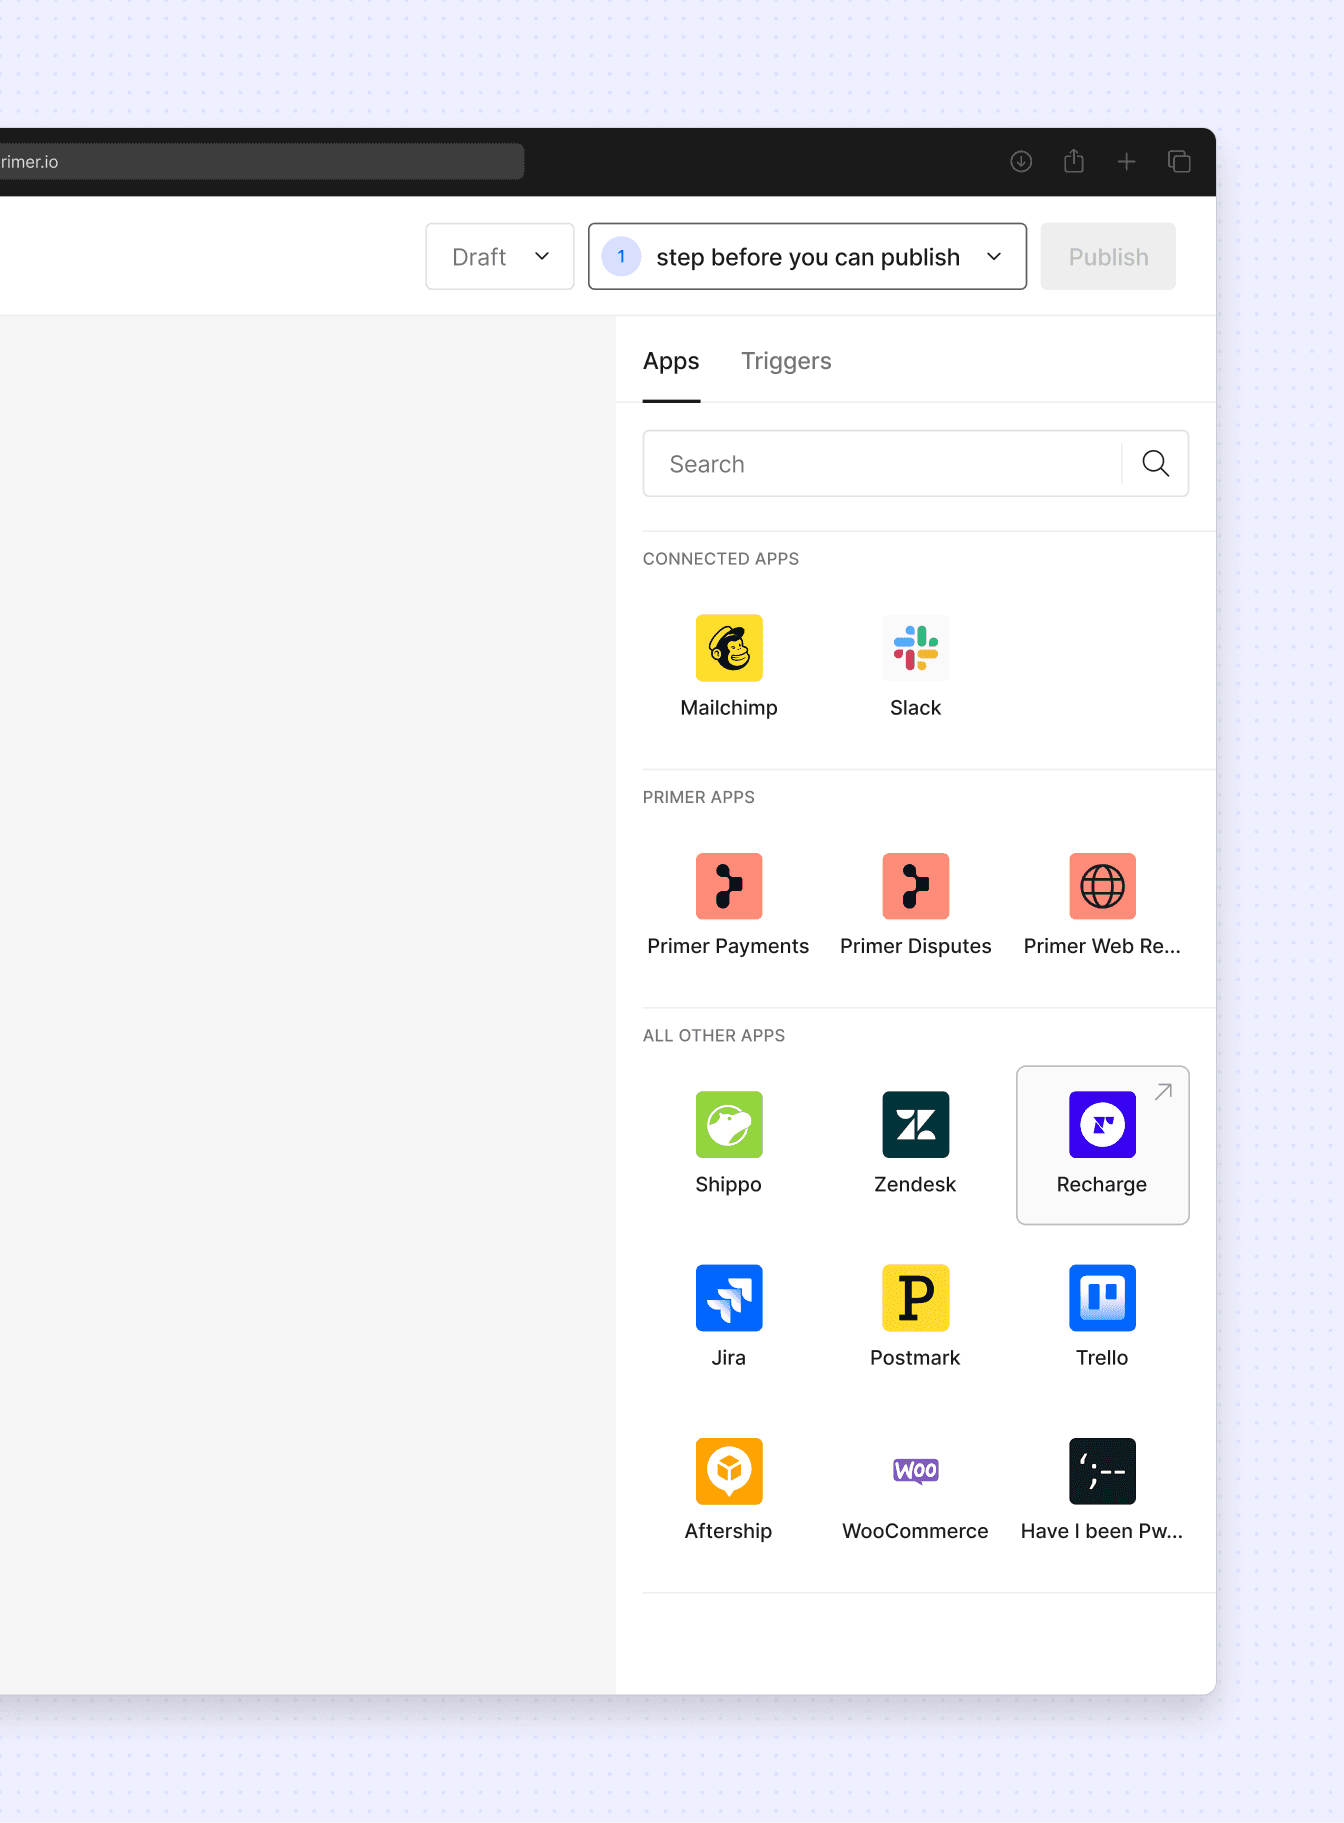This screenshot has height=1823, width=1344.
Task: Click the Publish button
Action: click(x=1108, y=257)
